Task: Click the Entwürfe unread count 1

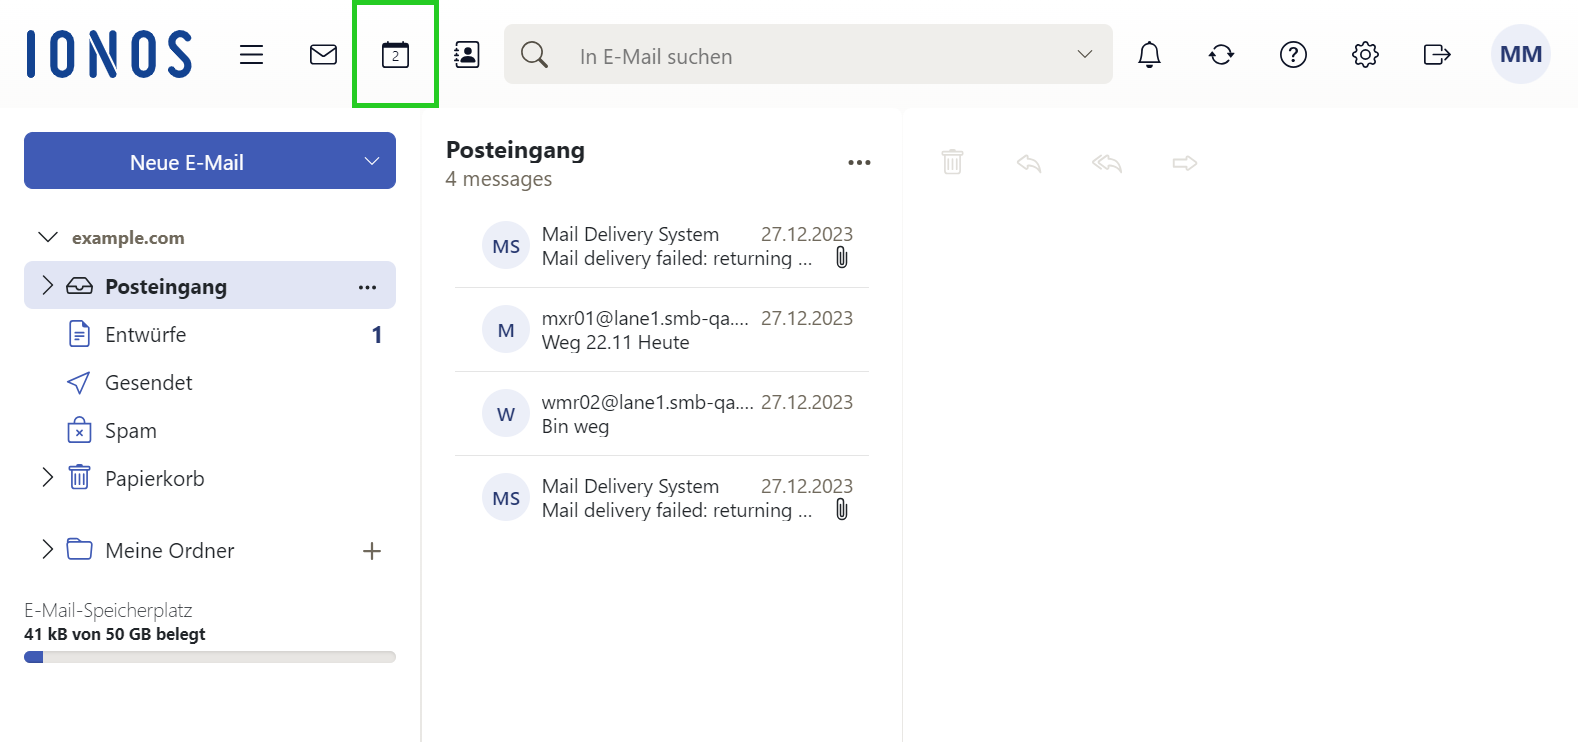Action: point(377,335)
